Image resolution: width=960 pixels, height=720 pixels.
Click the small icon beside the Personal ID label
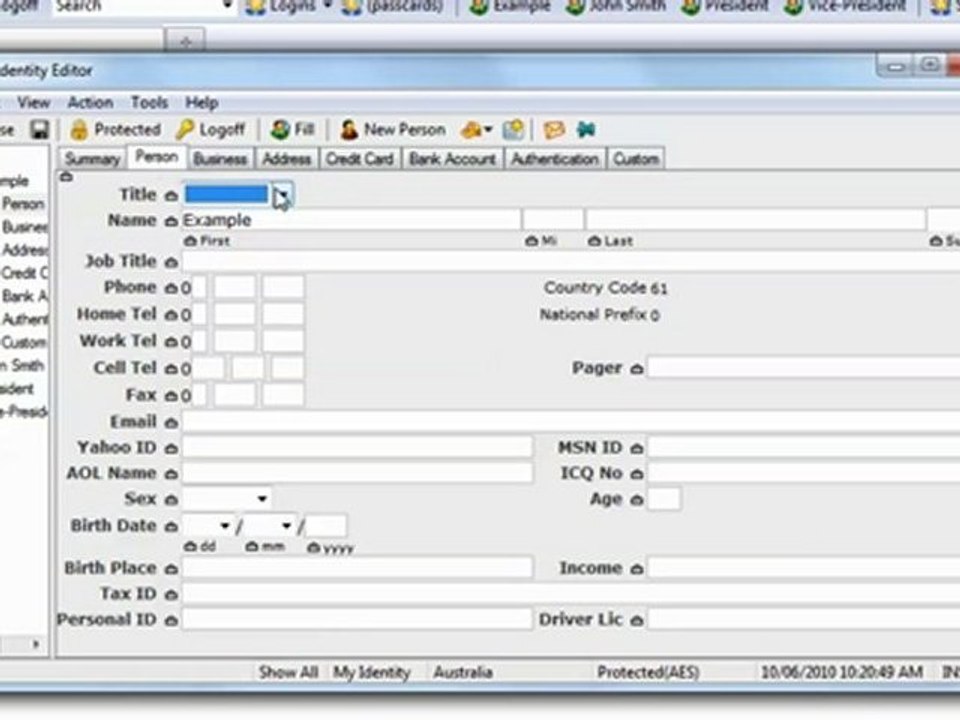171,621
